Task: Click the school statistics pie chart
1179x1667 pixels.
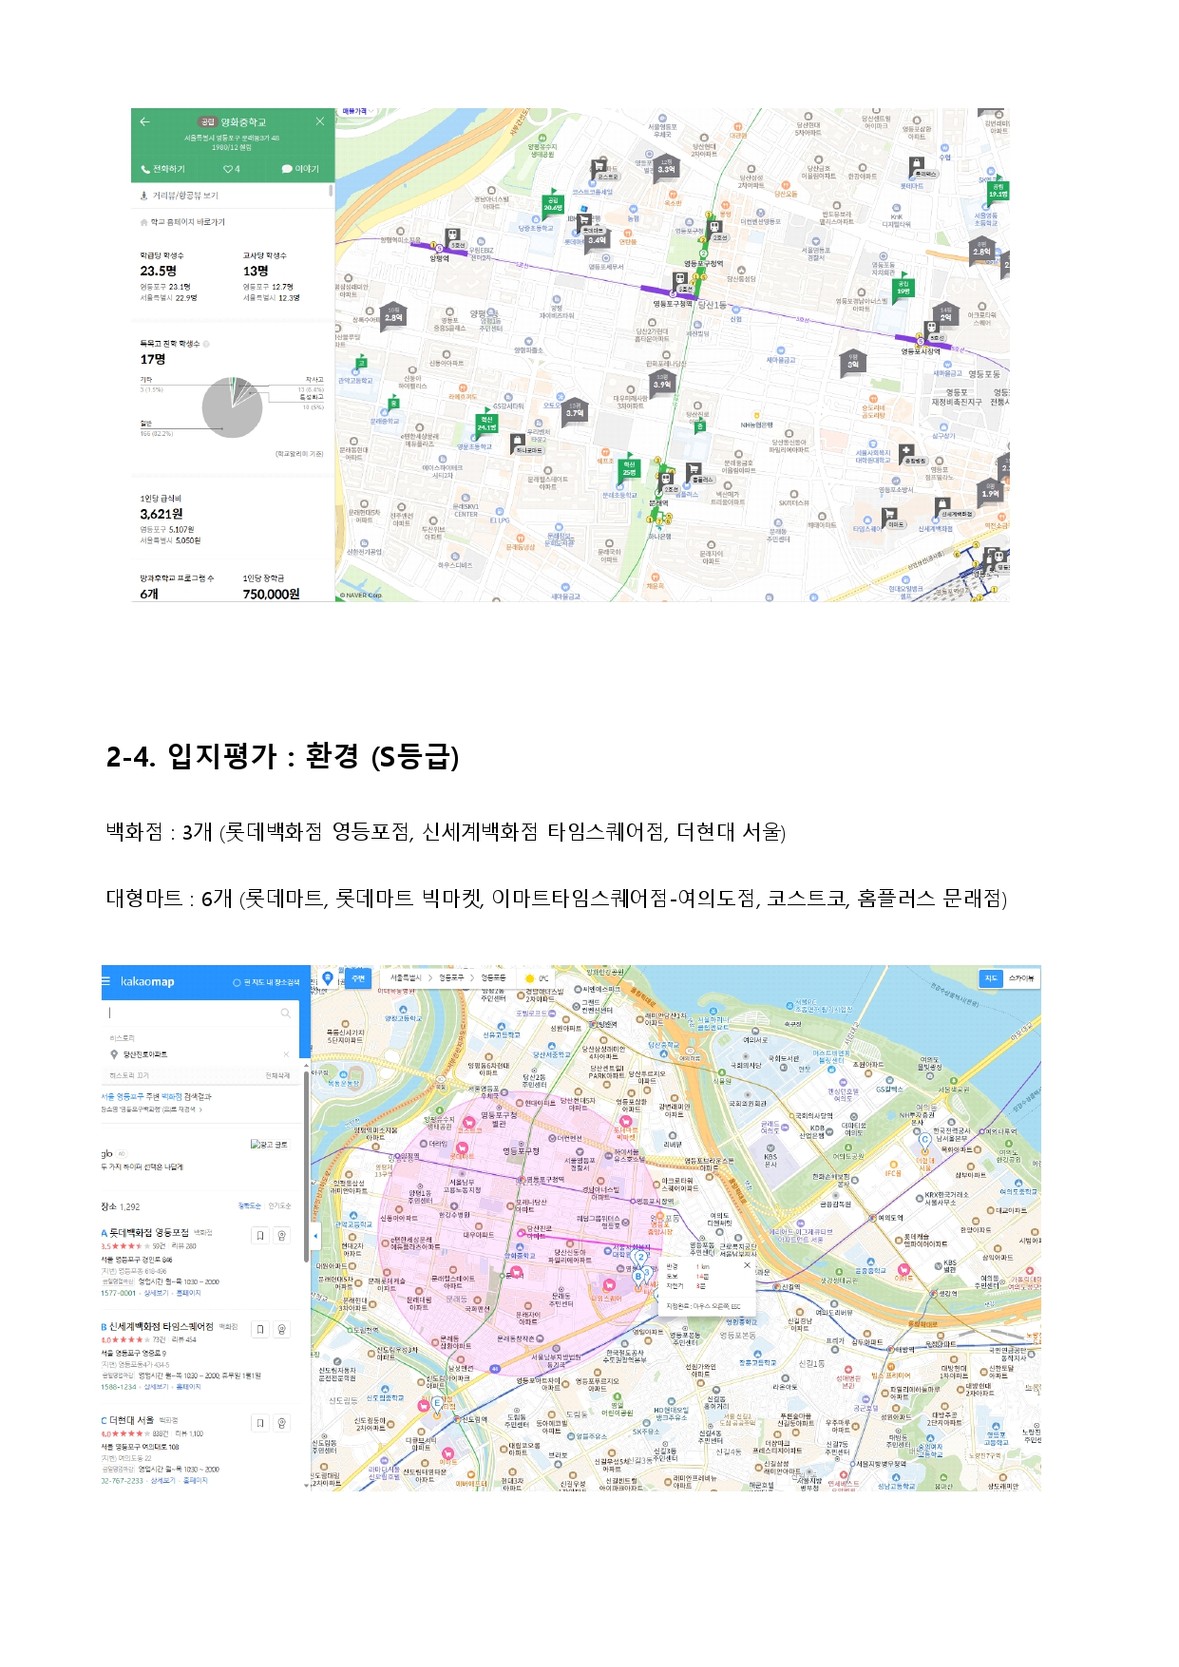Action: [x=232, y=407]
